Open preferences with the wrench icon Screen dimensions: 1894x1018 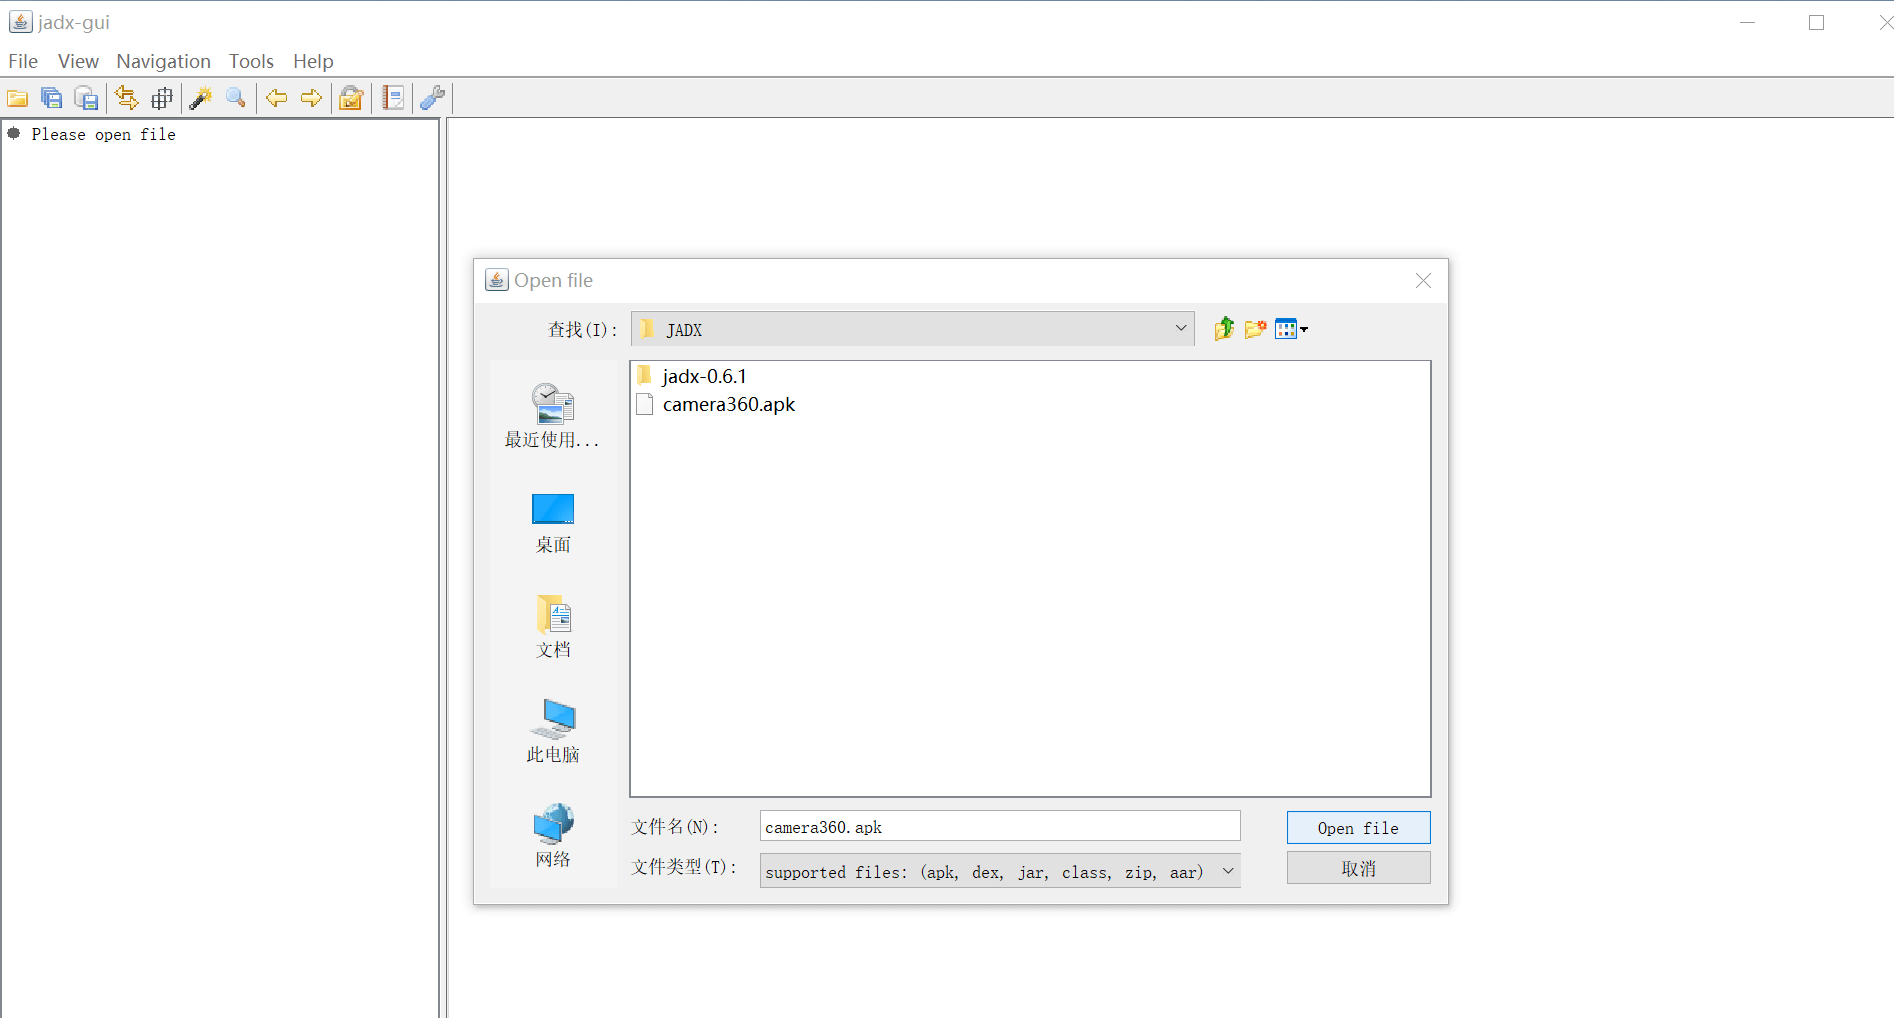(x=433, y=98)
